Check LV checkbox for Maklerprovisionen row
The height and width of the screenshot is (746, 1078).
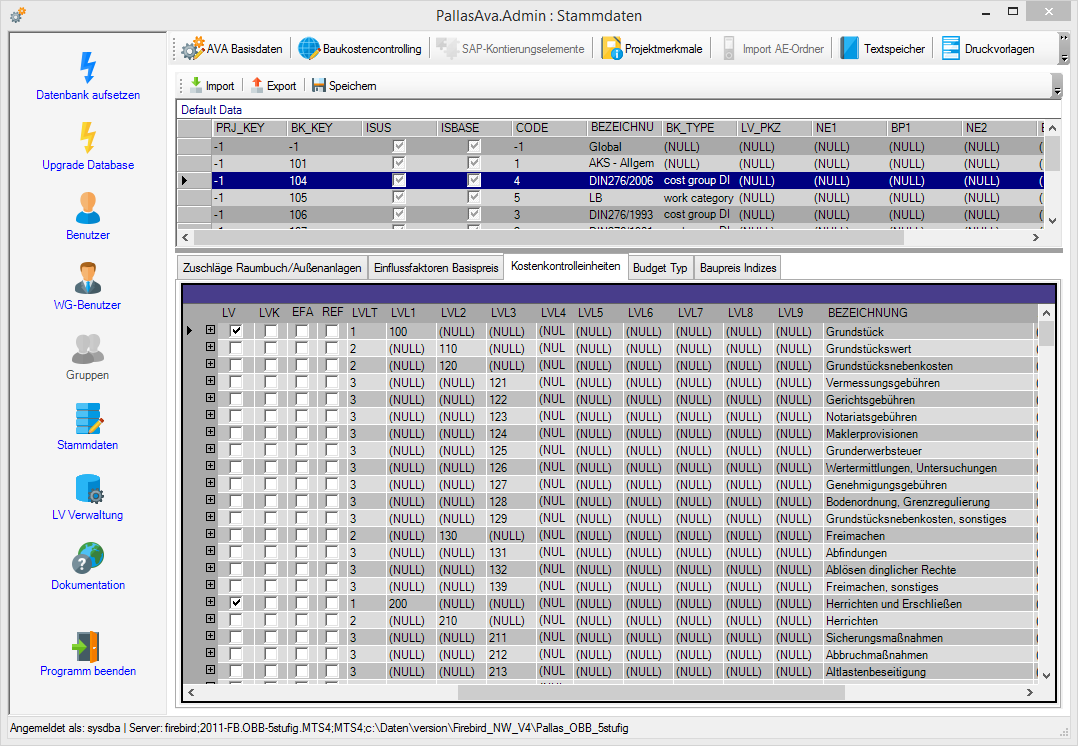[236, 433]
